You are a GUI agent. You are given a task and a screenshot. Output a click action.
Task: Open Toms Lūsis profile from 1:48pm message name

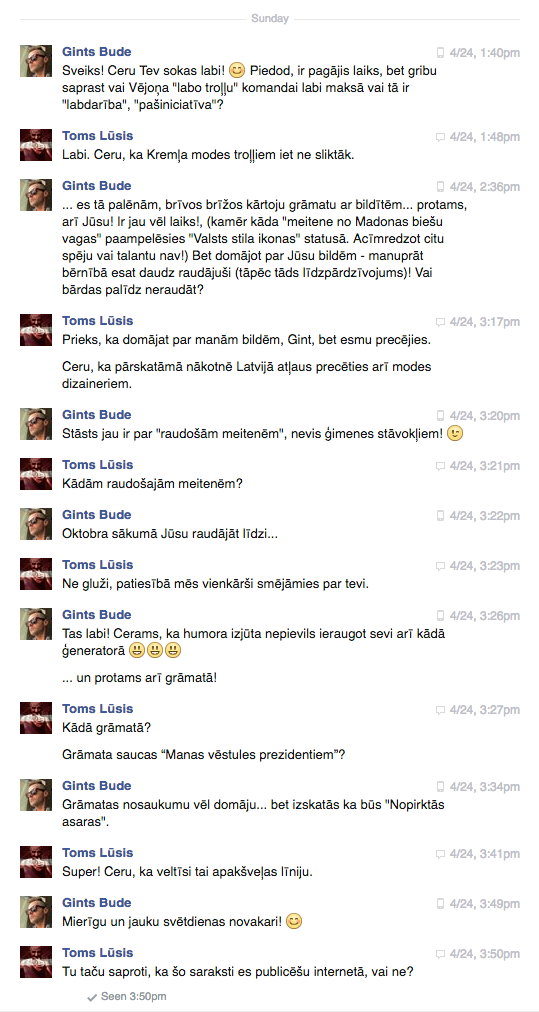tap(97, 136)
